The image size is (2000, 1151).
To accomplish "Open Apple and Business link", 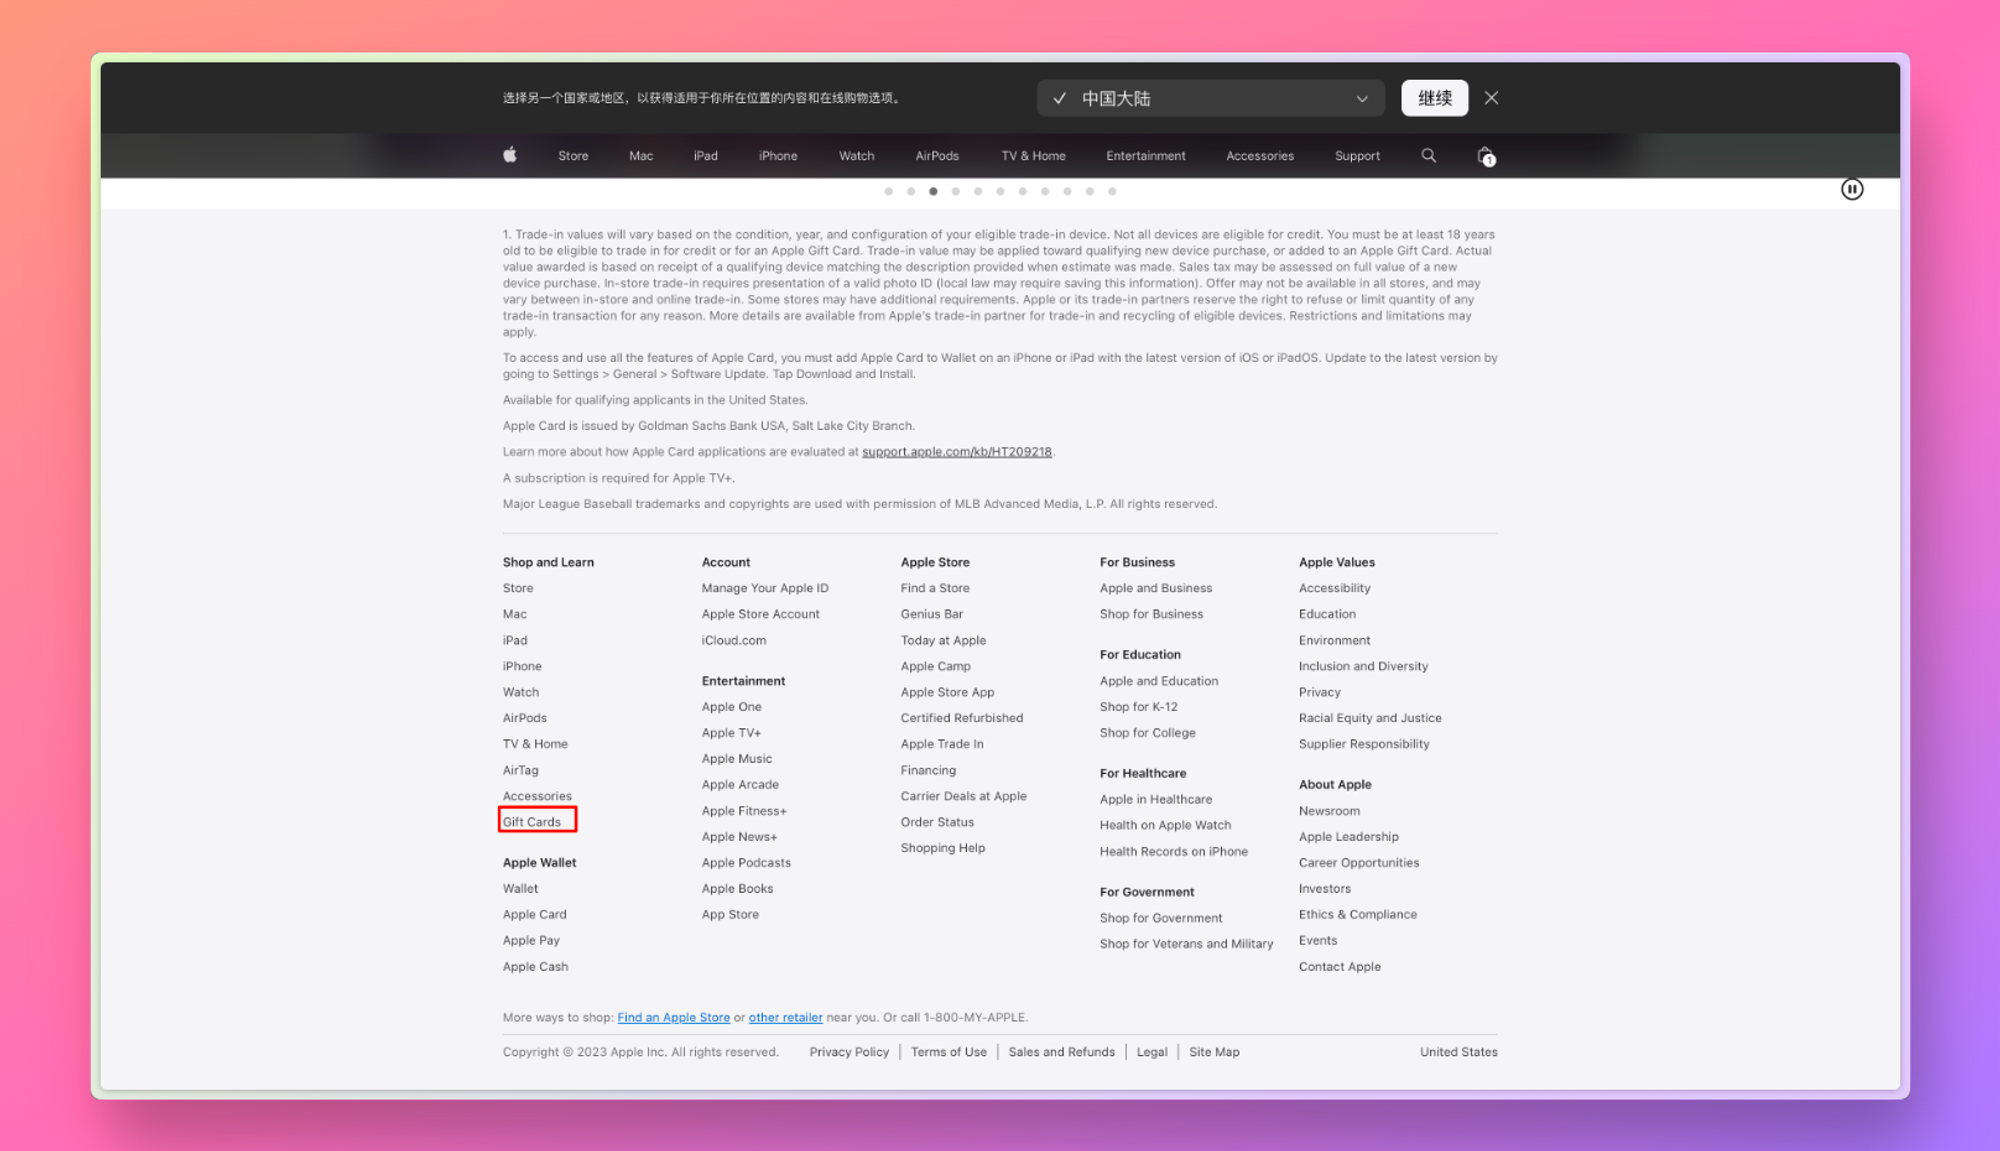I will pos(1156,588).
